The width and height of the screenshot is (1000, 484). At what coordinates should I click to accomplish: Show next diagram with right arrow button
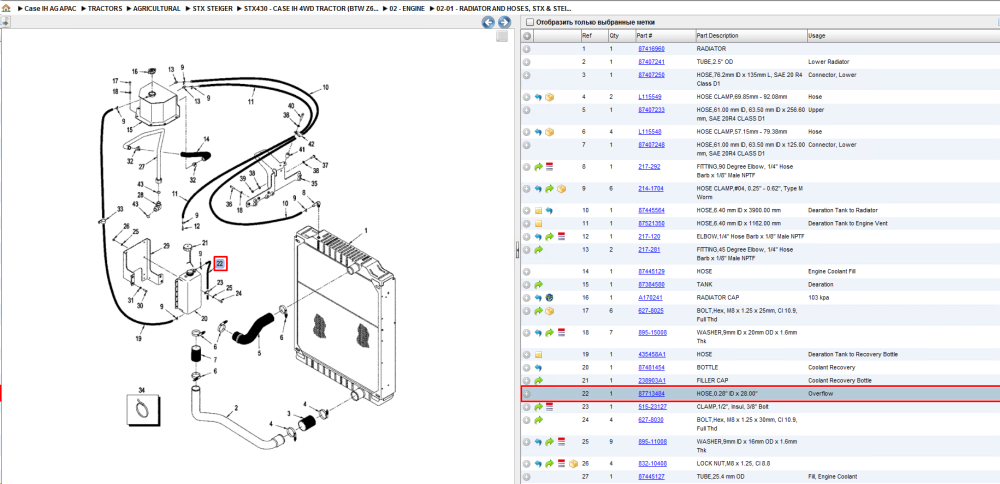(x=504, y=23)
